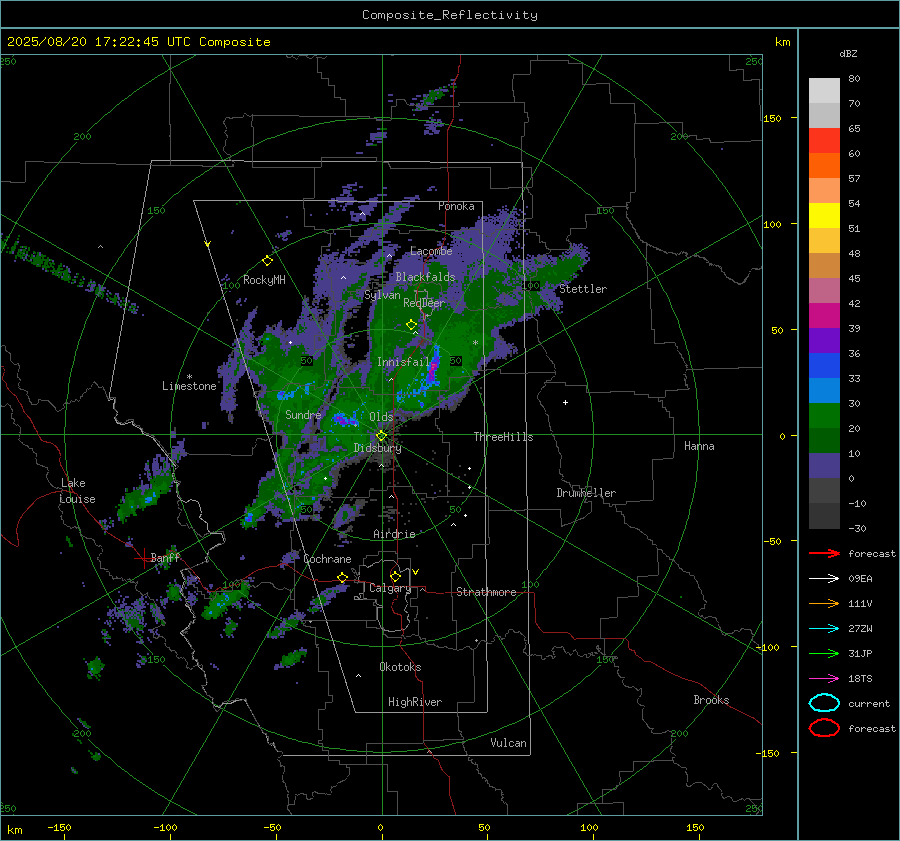Screen dimensions: 900x841
Task: Click the RockyMH label
Action: (x=264, y=280)
